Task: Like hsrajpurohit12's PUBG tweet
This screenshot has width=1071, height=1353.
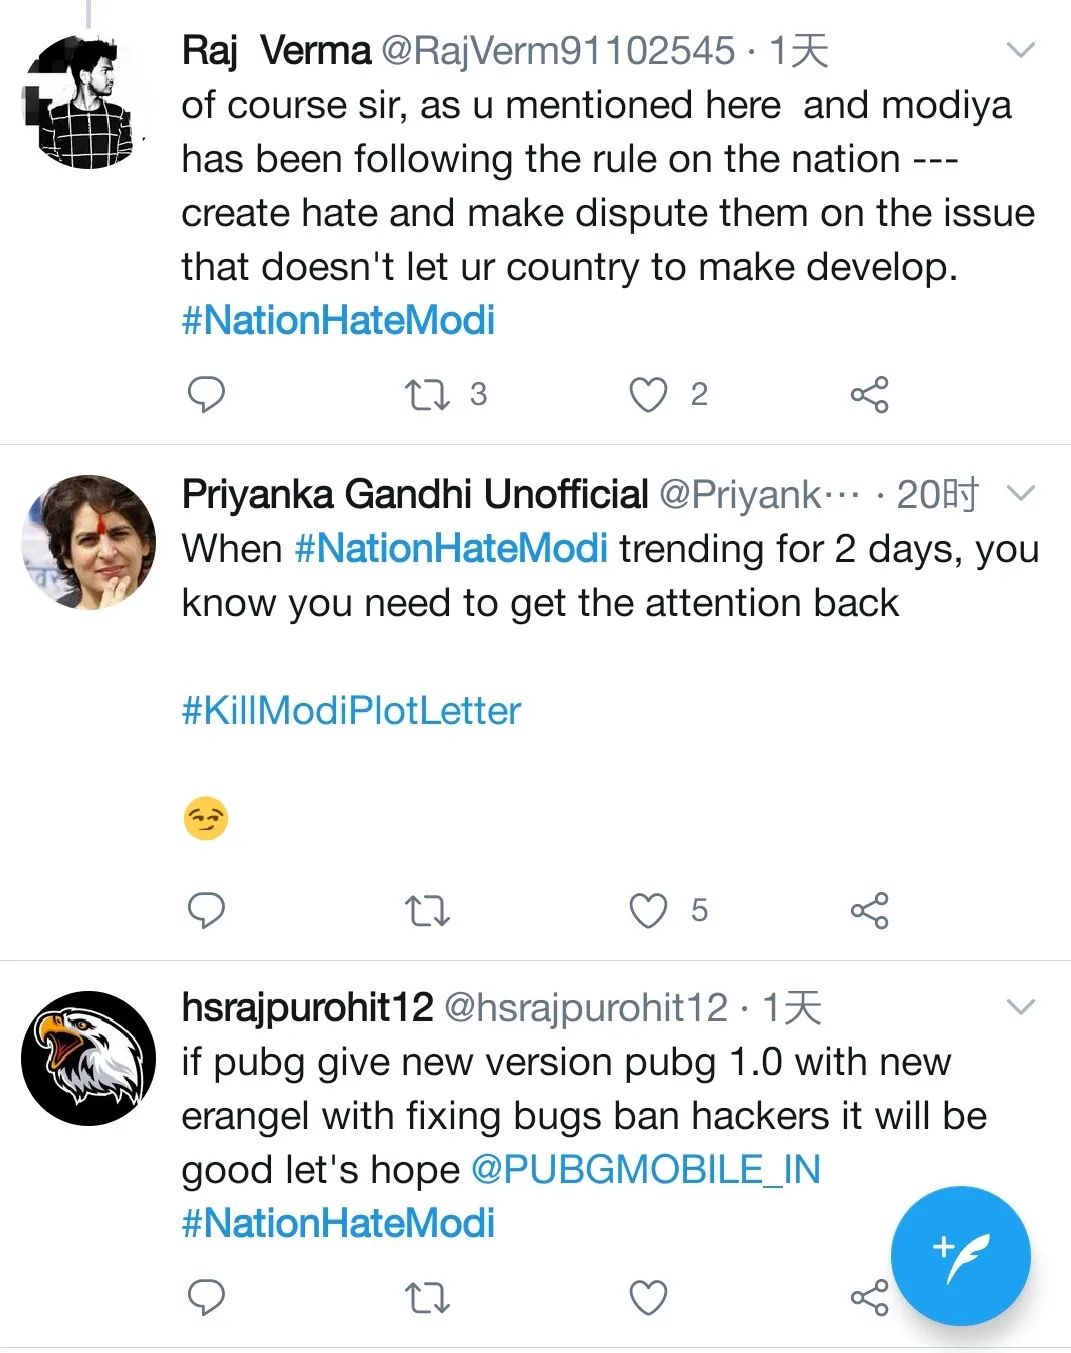Action: (x=648, y=1297)
